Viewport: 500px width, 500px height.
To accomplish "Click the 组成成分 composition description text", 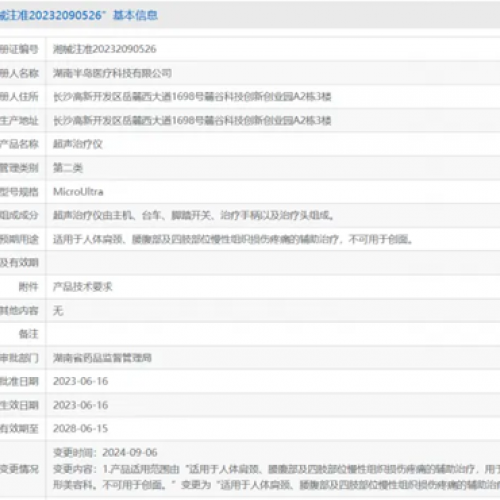I will pyautogui.click(x=193, y=215).
